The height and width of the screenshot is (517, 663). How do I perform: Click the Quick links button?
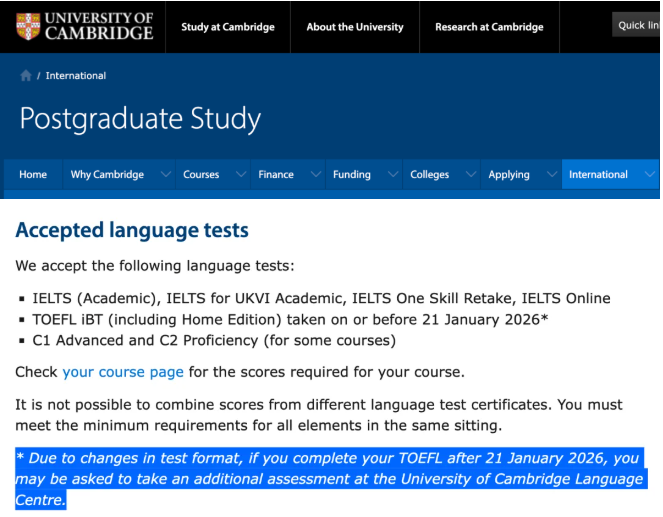tap(636, 26)
